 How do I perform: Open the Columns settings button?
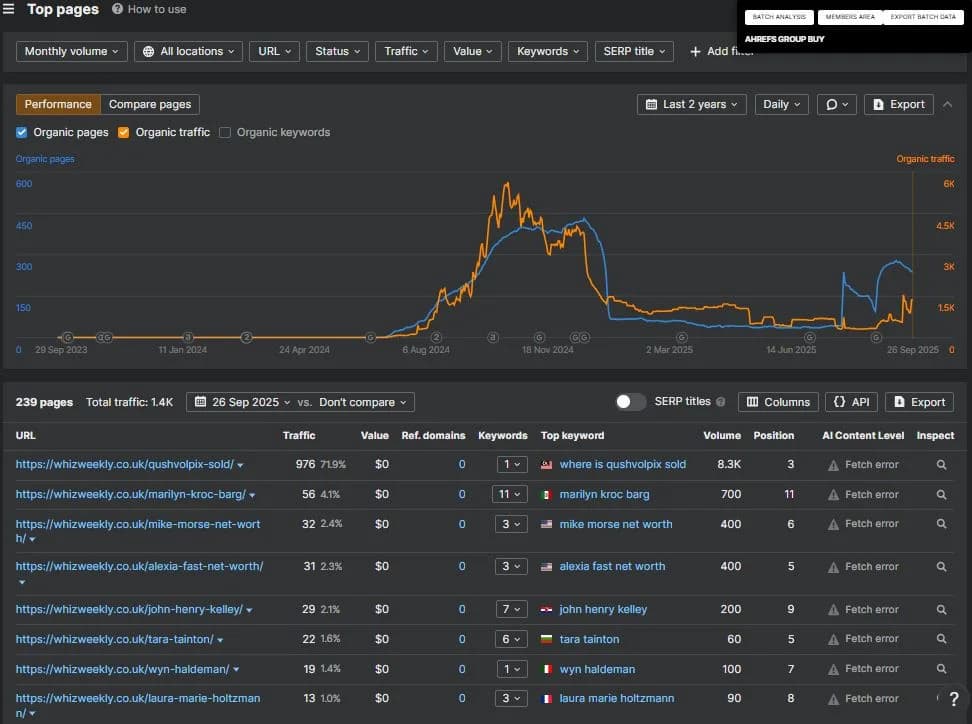pyautogui.click(x=778, y=402)
